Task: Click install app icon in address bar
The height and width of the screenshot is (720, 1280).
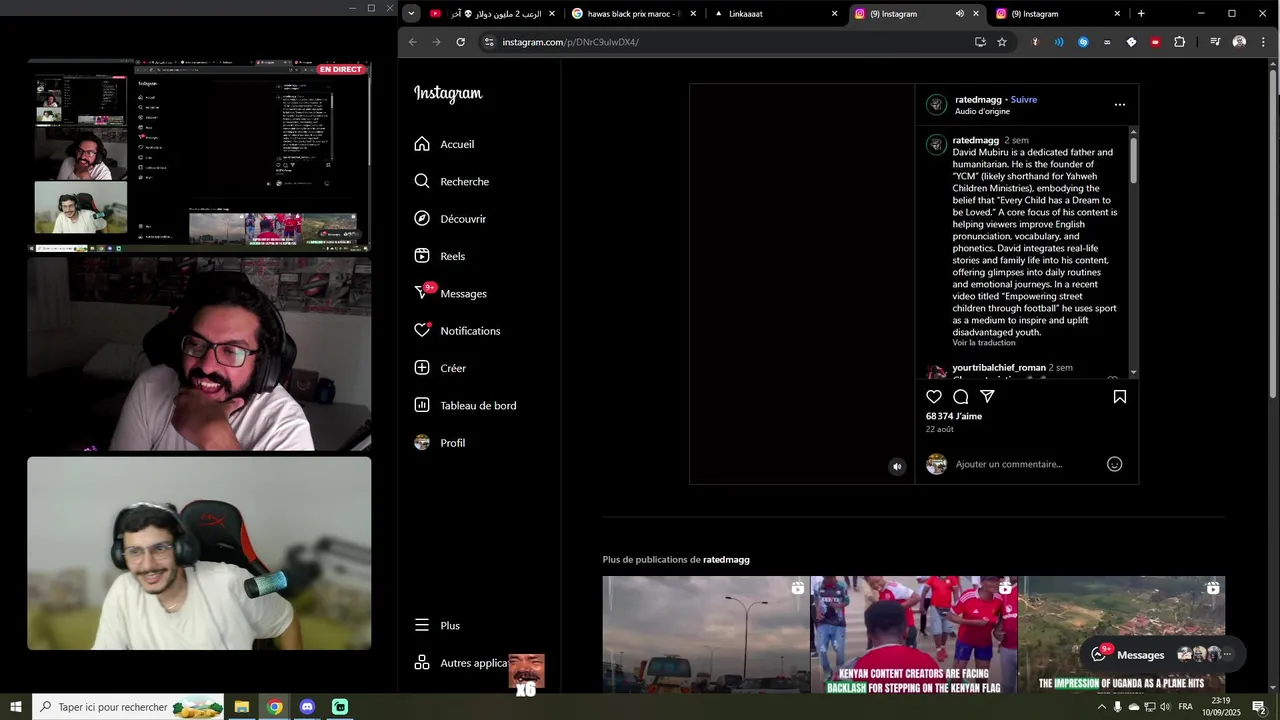Action: [x=980, y=42]
